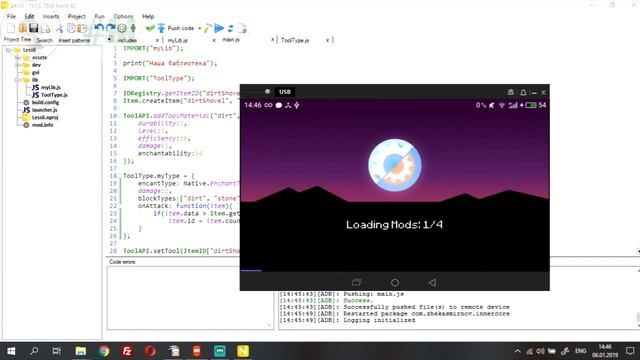
Task: Open the Project menu
Action: [77, 16]
